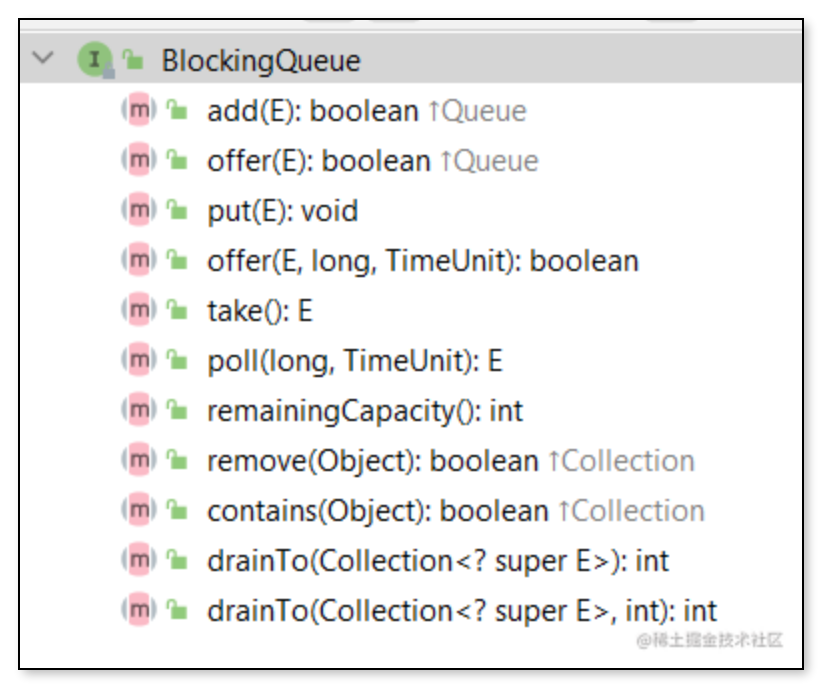832x698 pixels.
Task: Click the method icon beside add(E)
Action: click(x=138, y=110)
